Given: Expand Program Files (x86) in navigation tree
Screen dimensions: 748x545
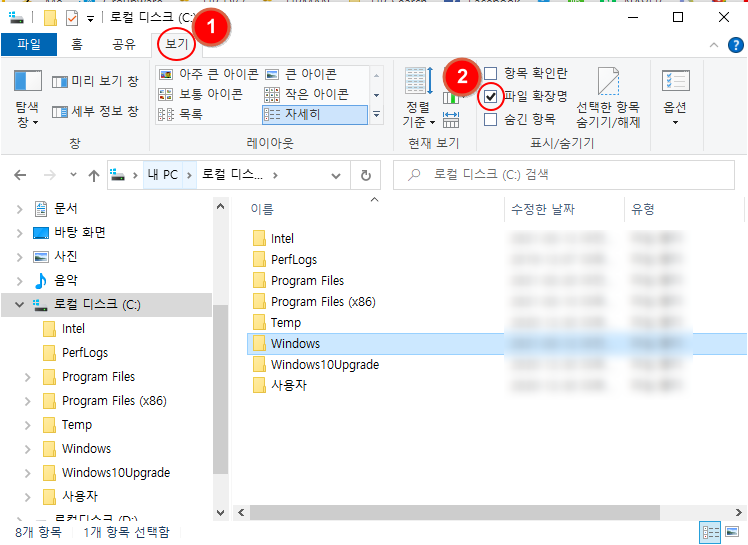Looking at the screenshot, I should pos(28,401).
